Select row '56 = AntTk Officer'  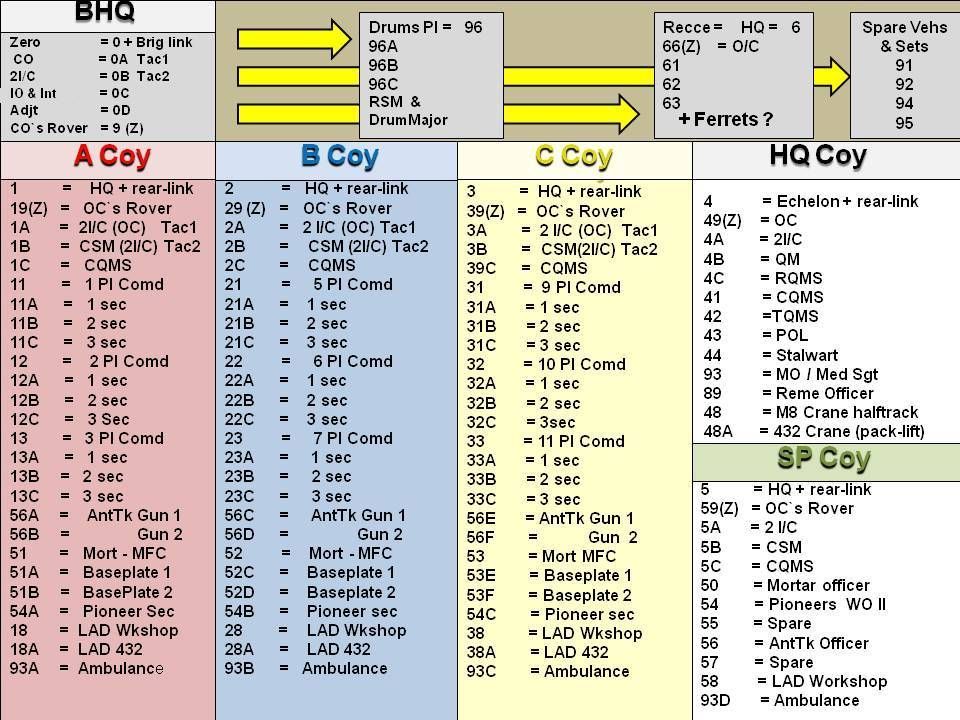pos(785,643)
